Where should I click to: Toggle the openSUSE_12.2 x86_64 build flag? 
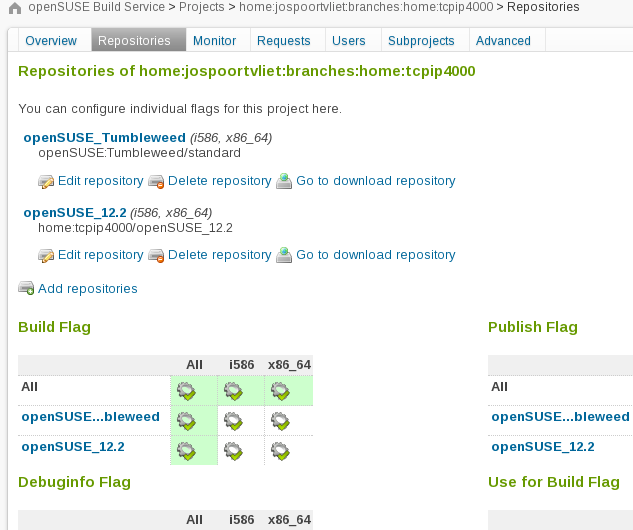(280, 451)
